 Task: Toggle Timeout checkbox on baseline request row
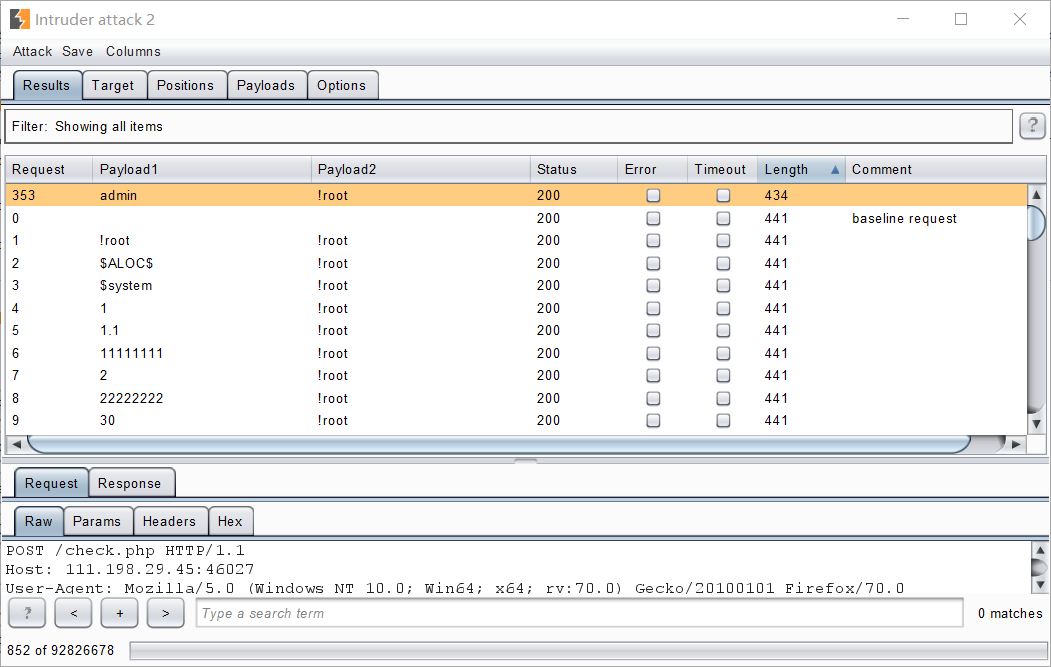[x=723, y=218]
